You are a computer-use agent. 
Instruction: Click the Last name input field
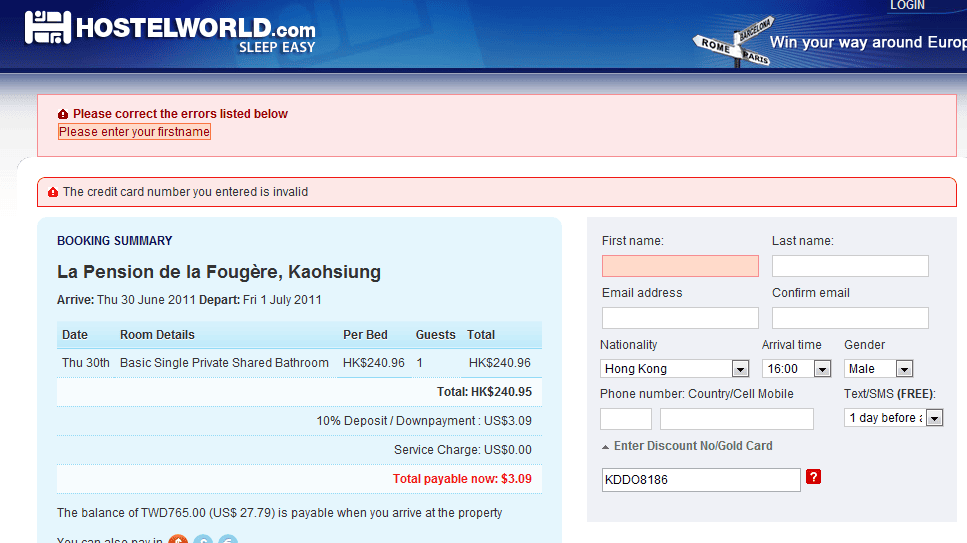[850, 266]
